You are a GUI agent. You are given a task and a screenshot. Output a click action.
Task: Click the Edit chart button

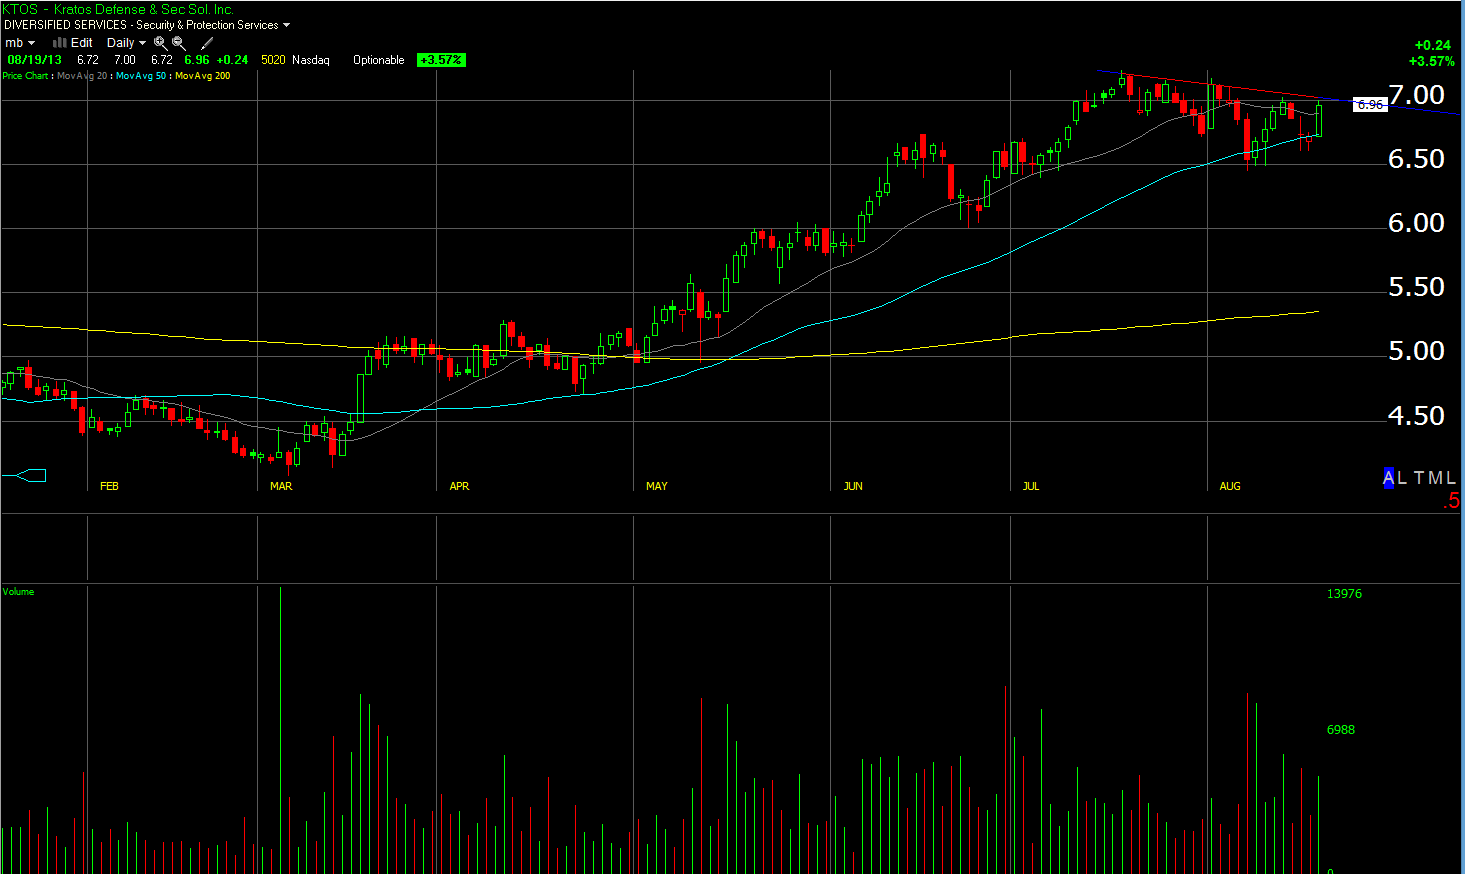82,43
